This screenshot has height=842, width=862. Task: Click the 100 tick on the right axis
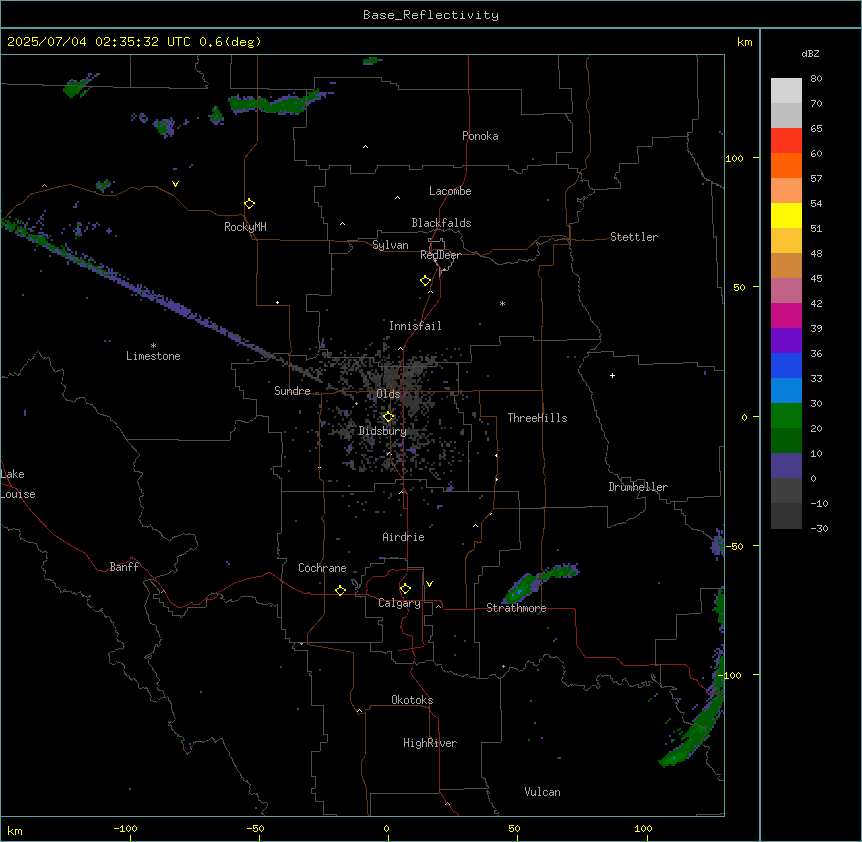pyautogui.click(x=734, y=158)
